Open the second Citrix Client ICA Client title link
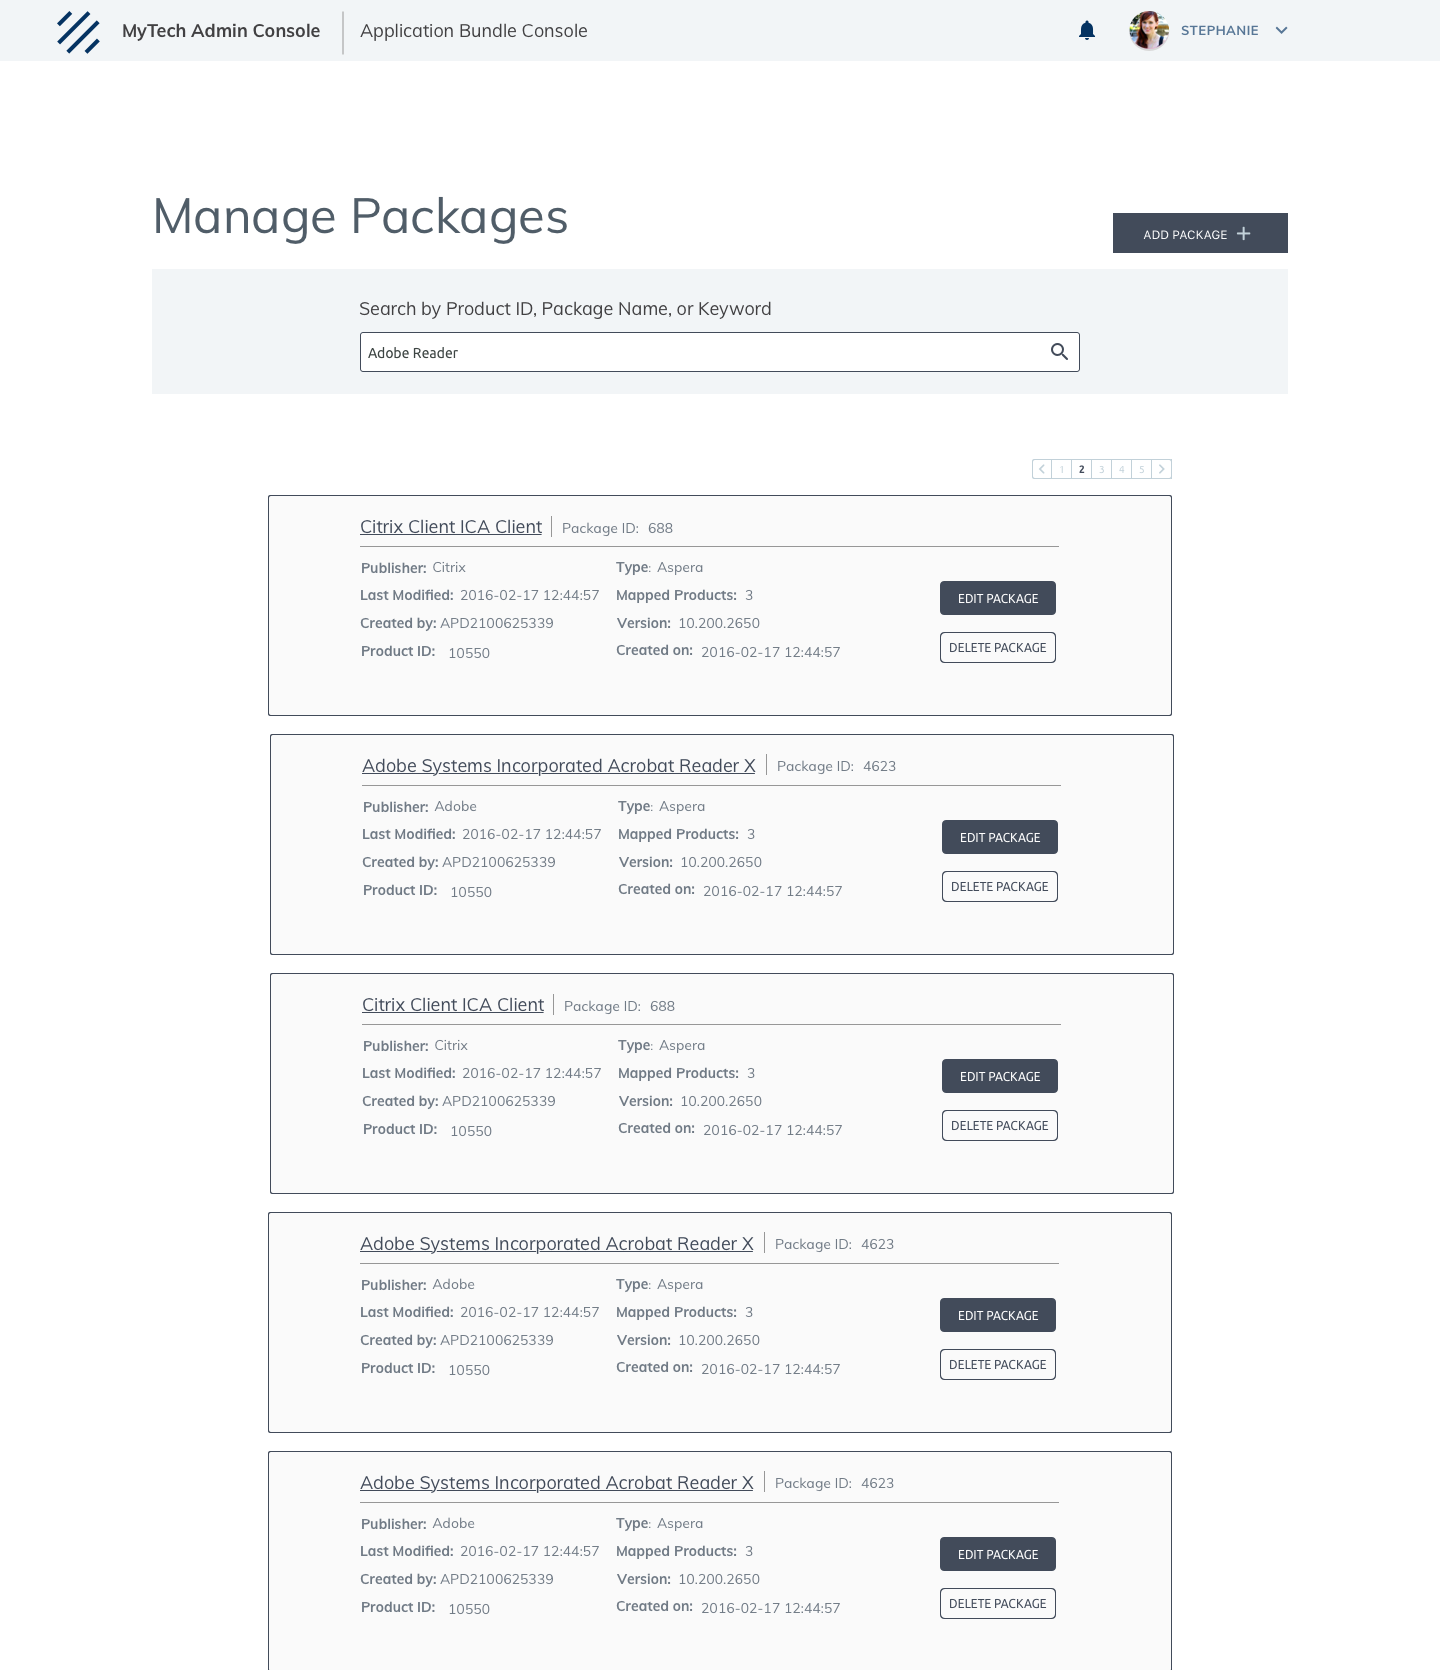 (x=453, y=1005)
